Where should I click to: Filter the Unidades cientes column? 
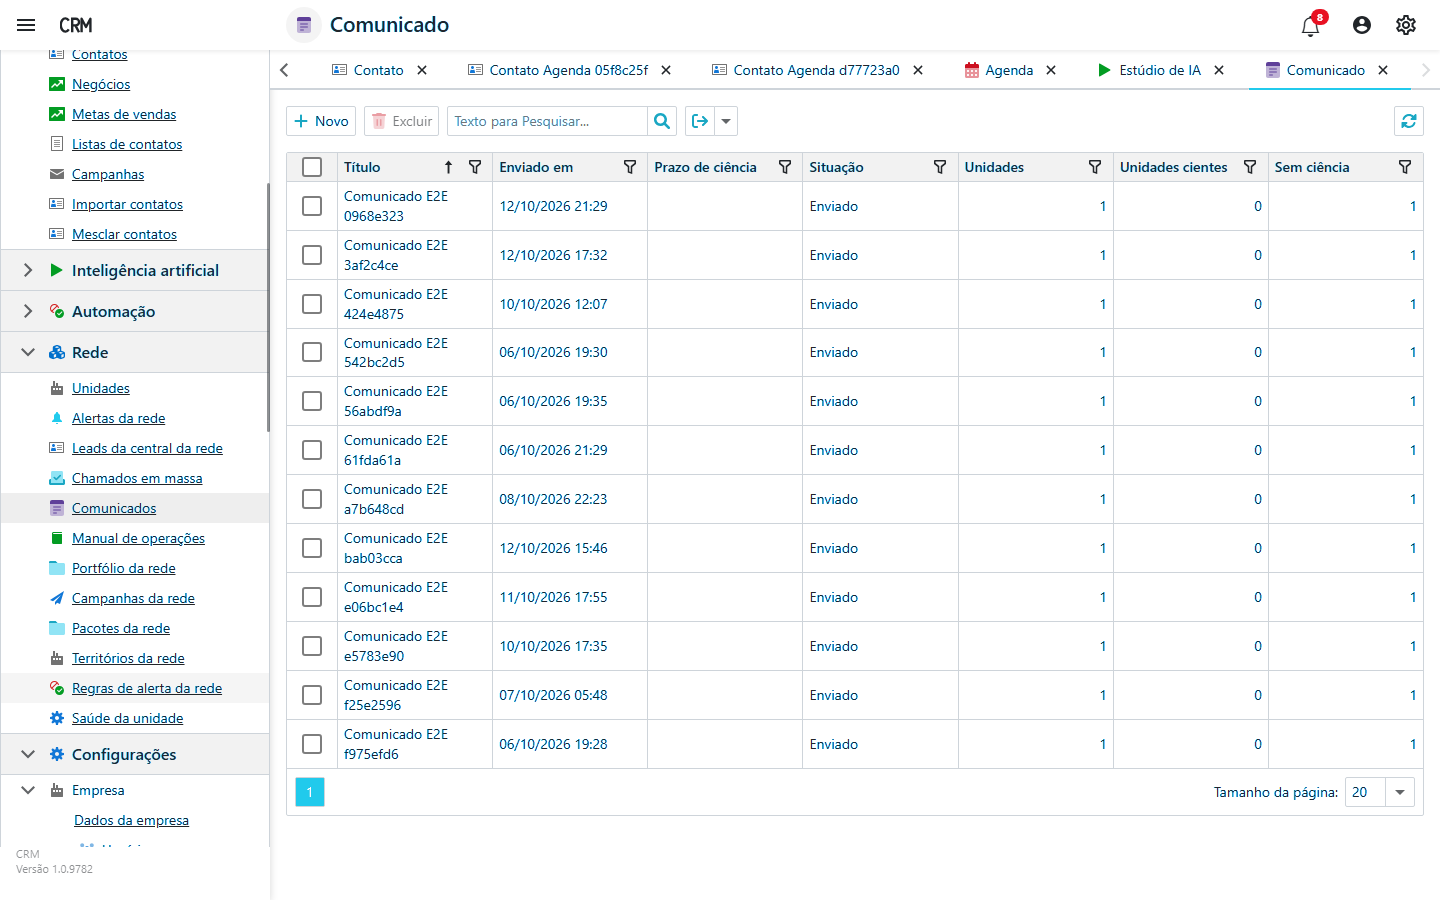(x=1250, y=167)
